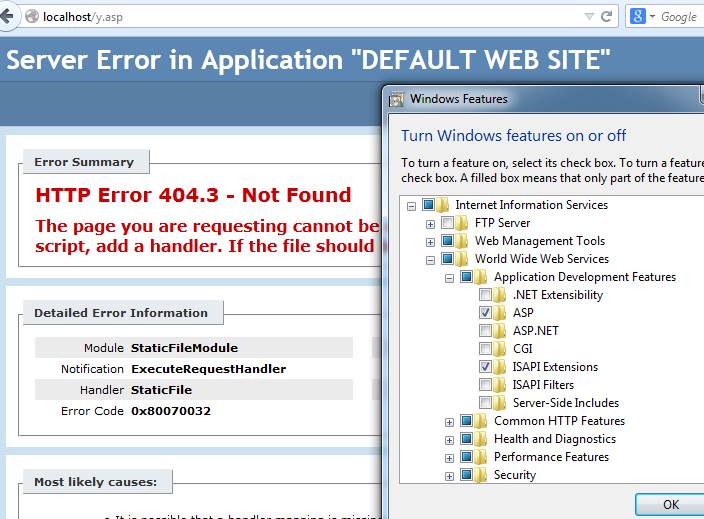Check the CGI feature checkbox
704x519 pixels.
tap(485, 349)
